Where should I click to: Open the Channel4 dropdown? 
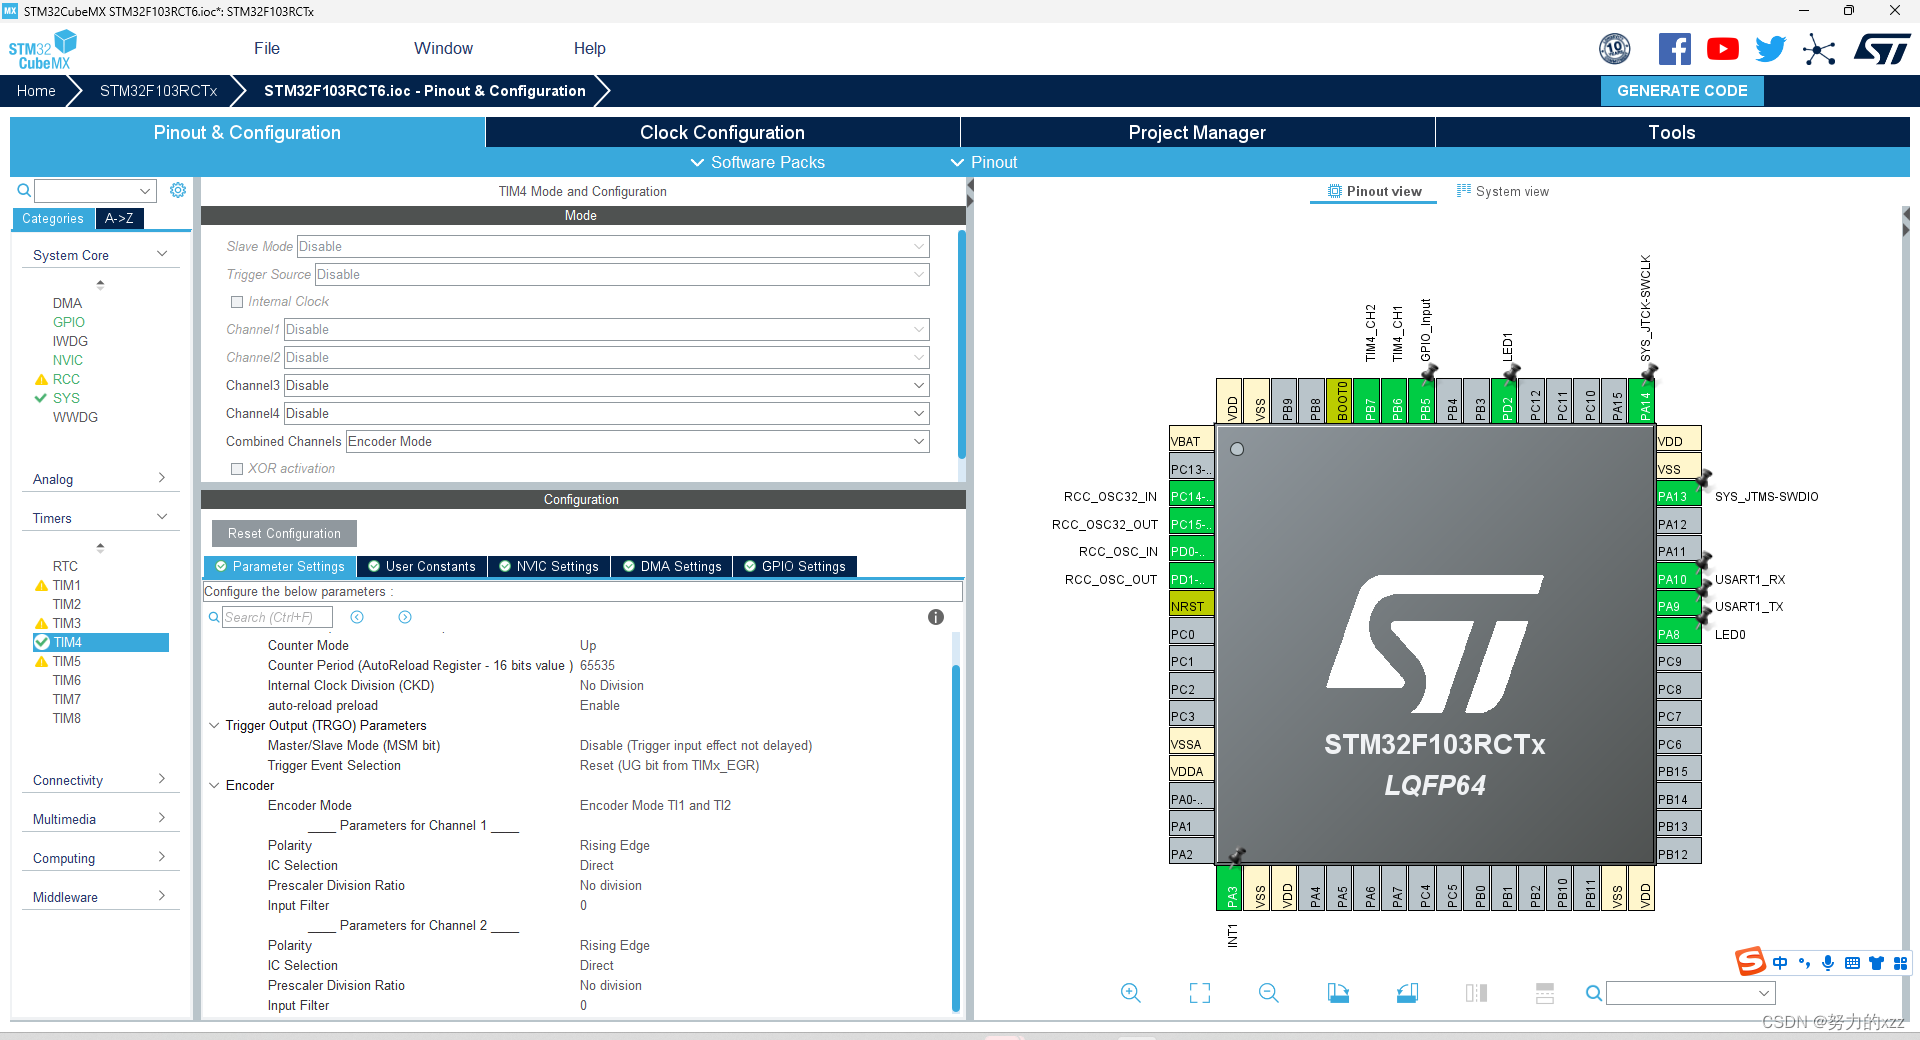tap(606, 414)
